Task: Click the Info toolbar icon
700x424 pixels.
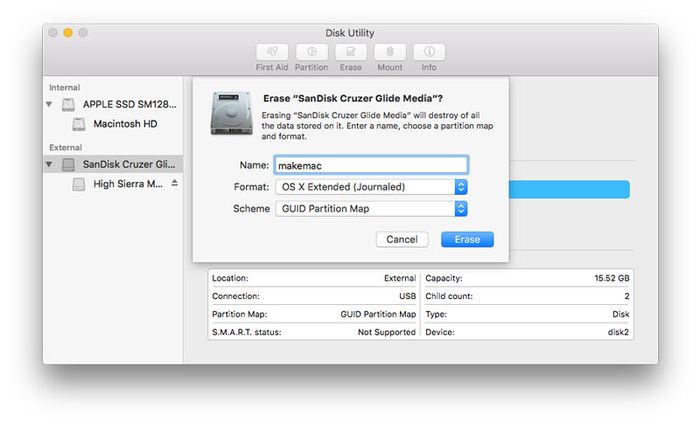Action: (x=429, y=52)
